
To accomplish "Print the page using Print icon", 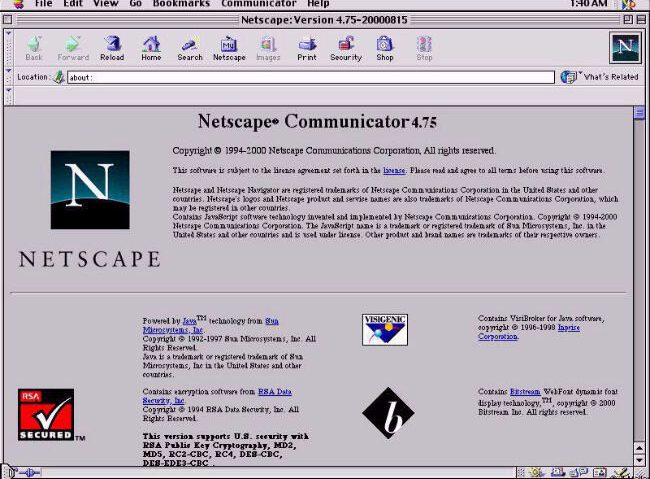I will click(307, 47).
